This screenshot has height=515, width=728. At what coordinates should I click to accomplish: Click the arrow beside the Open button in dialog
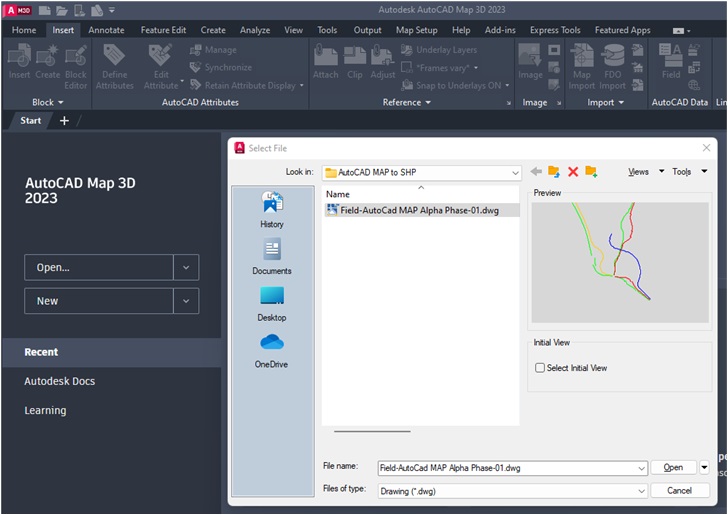pos(704,467)
